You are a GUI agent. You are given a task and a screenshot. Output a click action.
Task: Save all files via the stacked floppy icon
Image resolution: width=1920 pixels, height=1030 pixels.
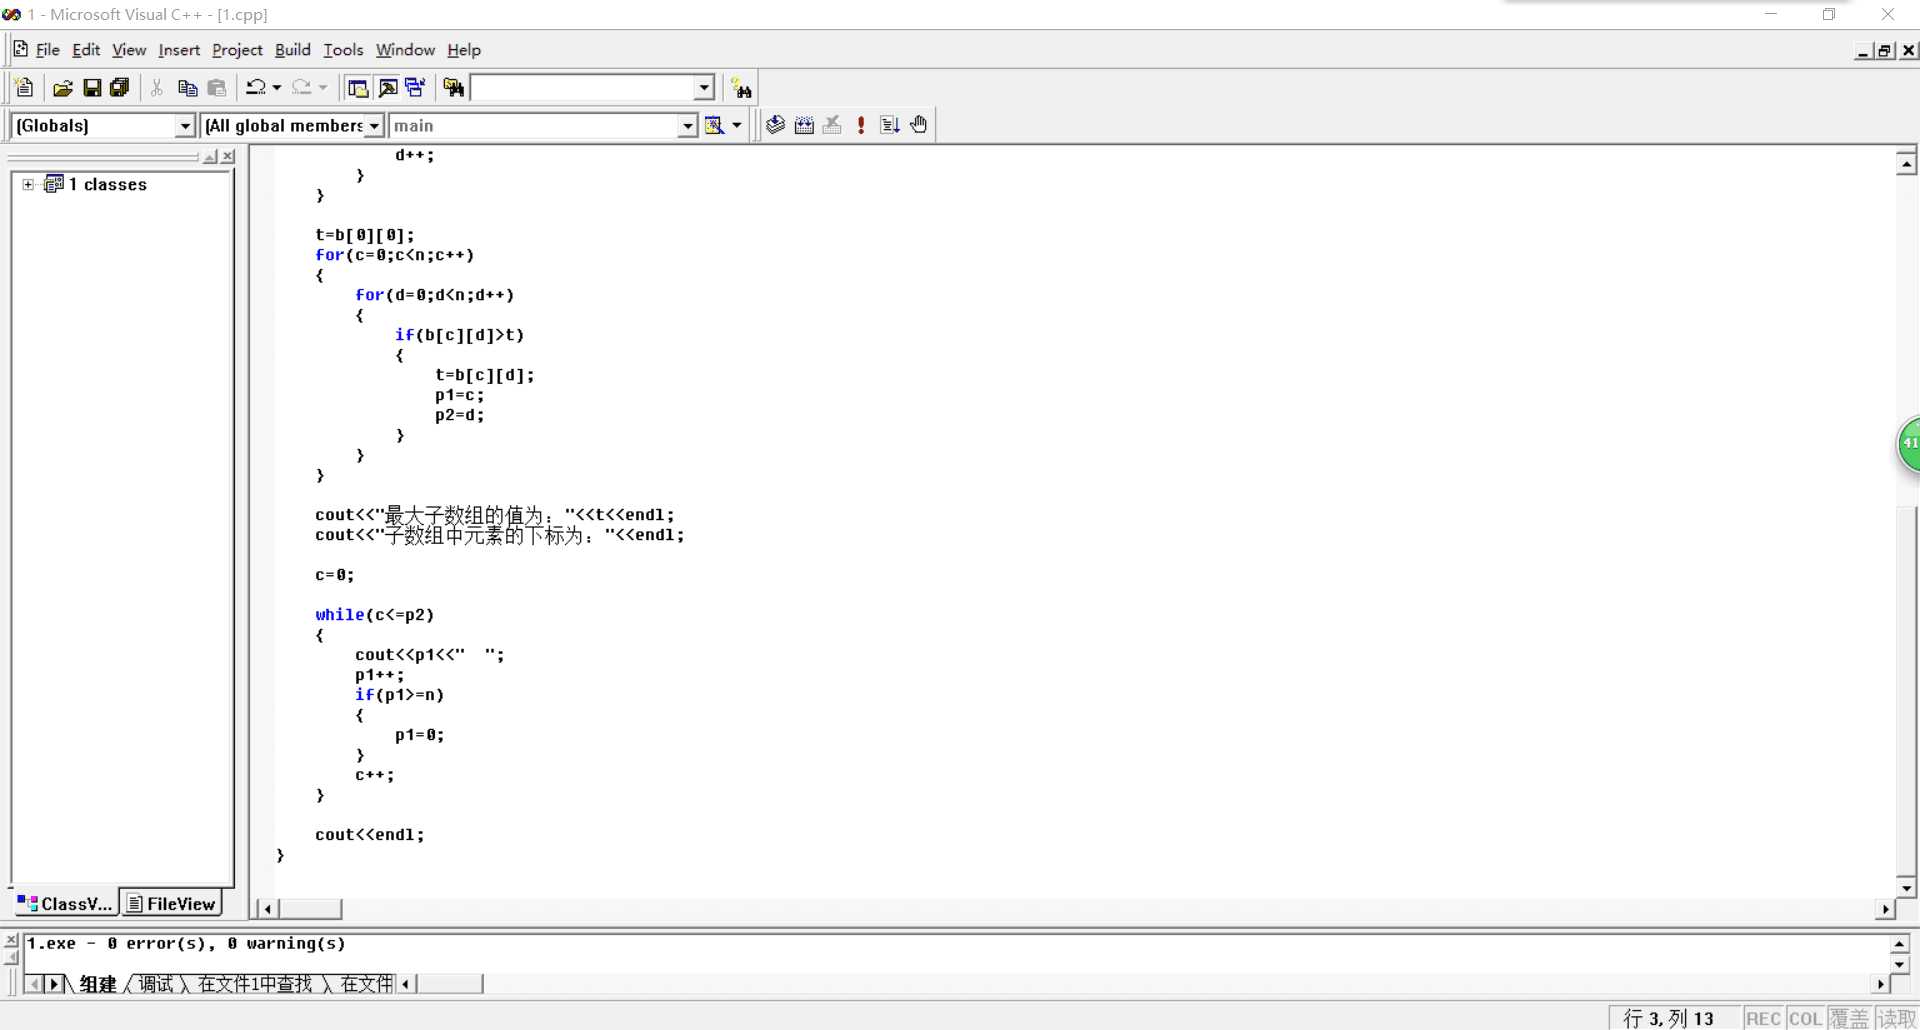(x=120, y=88)
